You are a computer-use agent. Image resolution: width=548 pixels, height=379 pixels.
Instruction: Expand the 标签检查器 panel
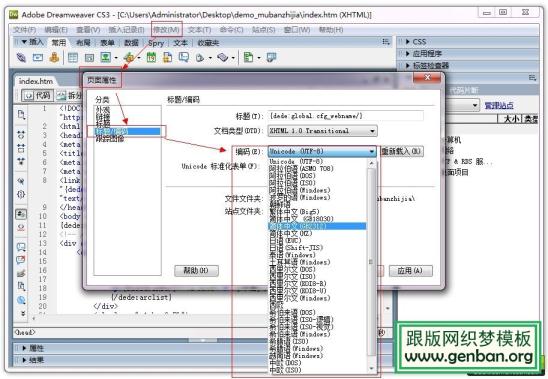tap(408, 65)
